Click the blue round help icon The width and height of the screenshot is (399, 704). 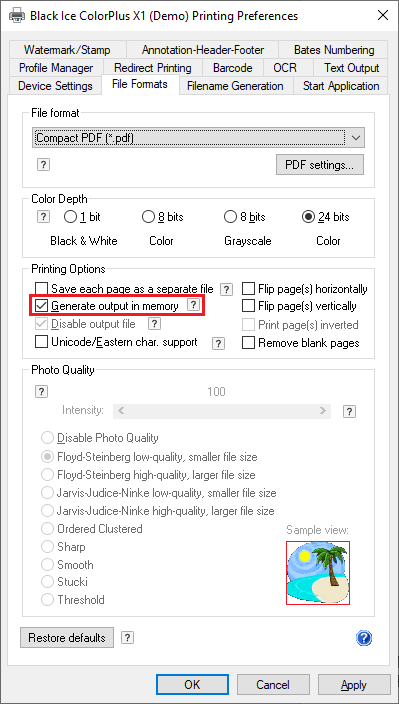pos(364,638)
